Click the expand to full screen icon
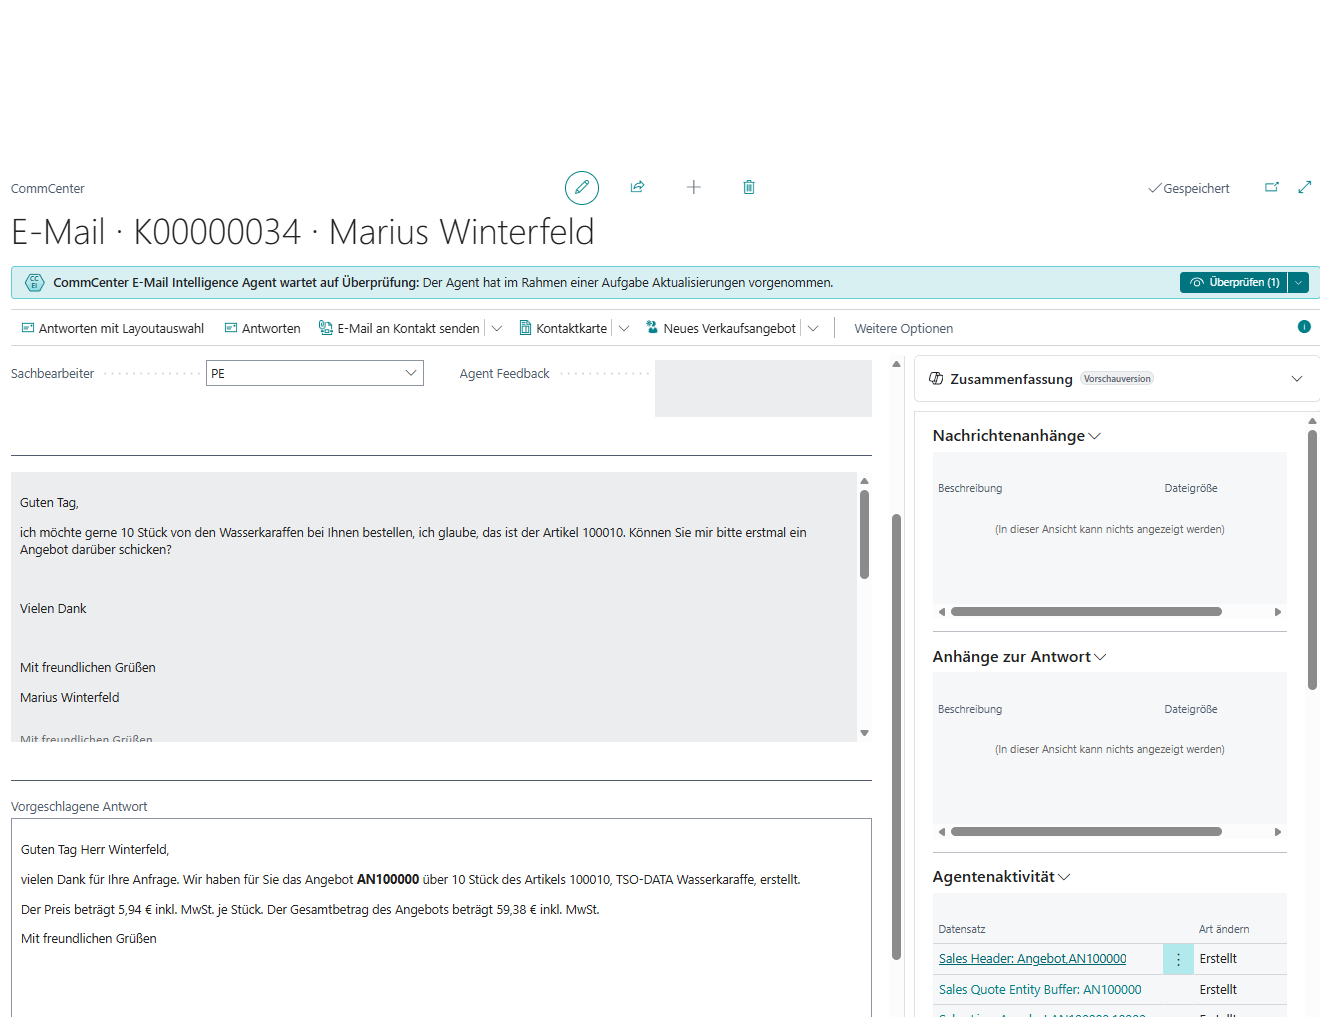Screen dimensions: 1320x1017 tap(1305, 187)
